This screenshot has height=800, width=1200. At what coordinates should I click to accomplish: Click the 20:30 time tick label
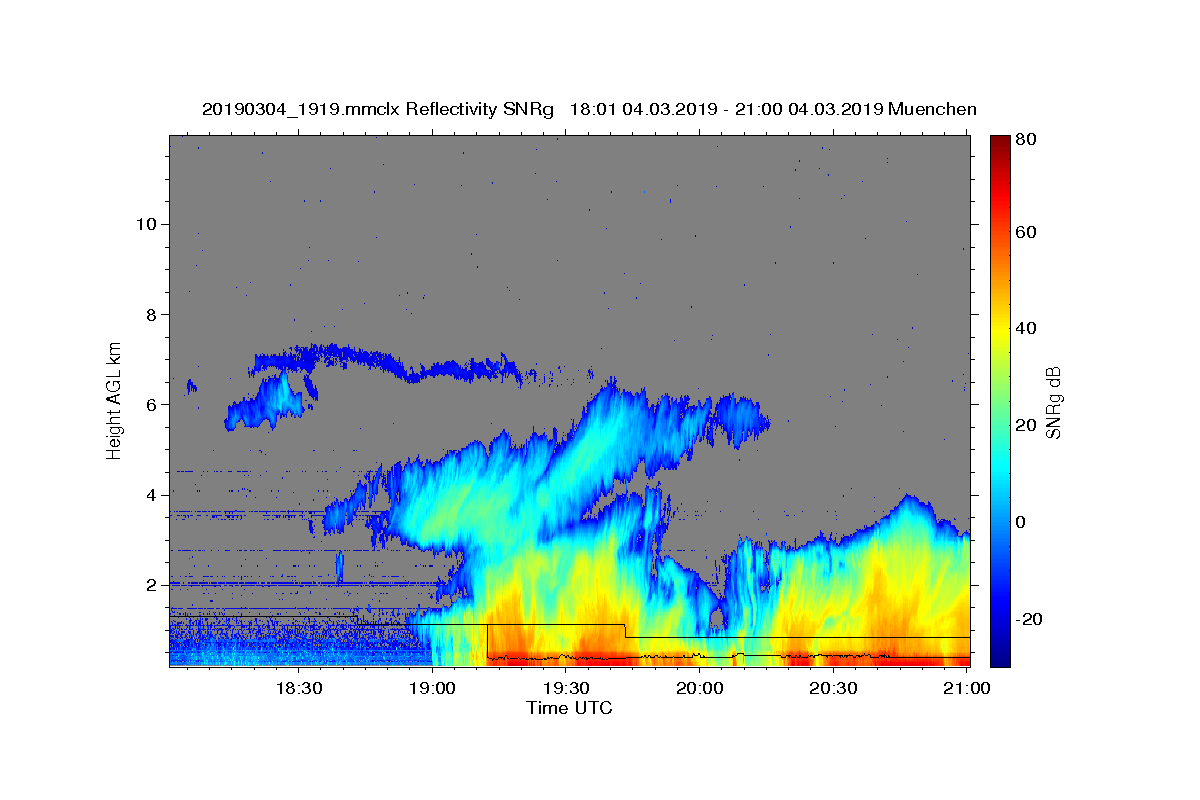[832, 688]
